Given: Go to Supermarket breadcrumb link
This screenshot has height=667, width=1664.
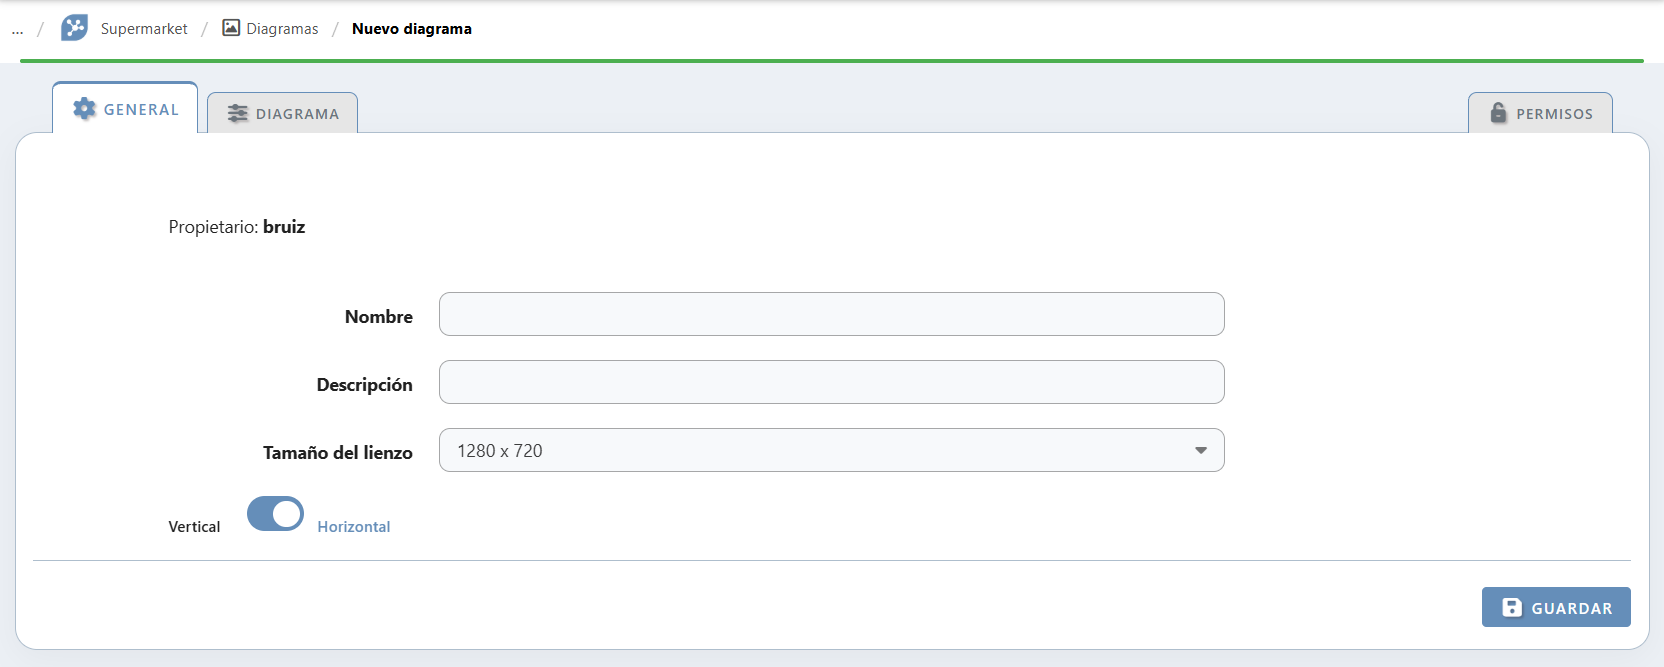Looking at the screenshot, I should point(144,29).
